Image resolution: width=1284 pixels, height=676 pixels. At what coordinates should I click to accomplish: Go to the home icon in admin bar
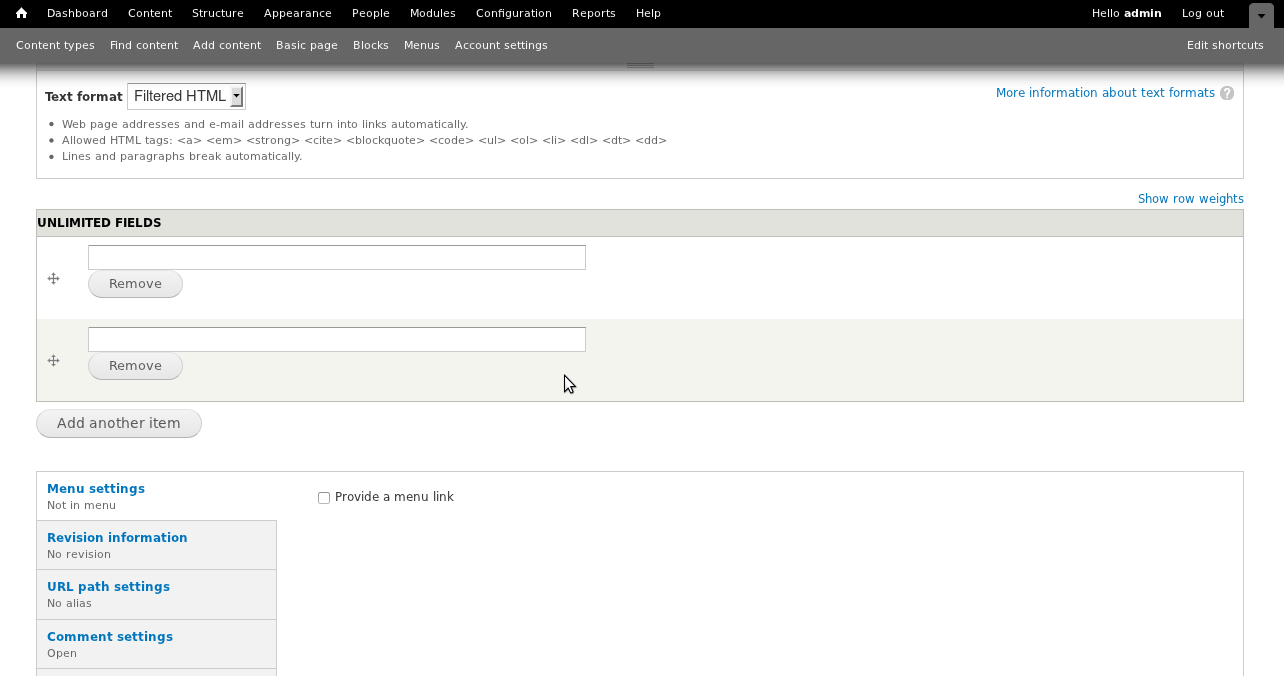click(x=21, y=13)
